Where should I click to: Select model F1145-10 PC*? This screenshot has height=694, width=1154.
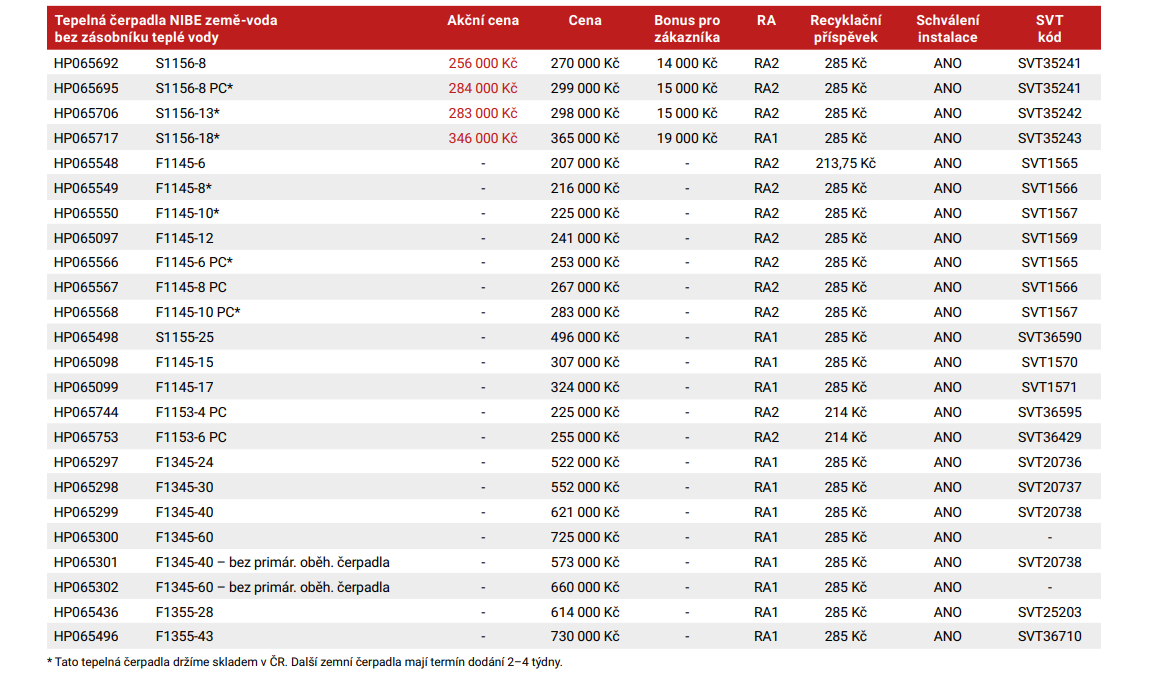coord(198,312)
